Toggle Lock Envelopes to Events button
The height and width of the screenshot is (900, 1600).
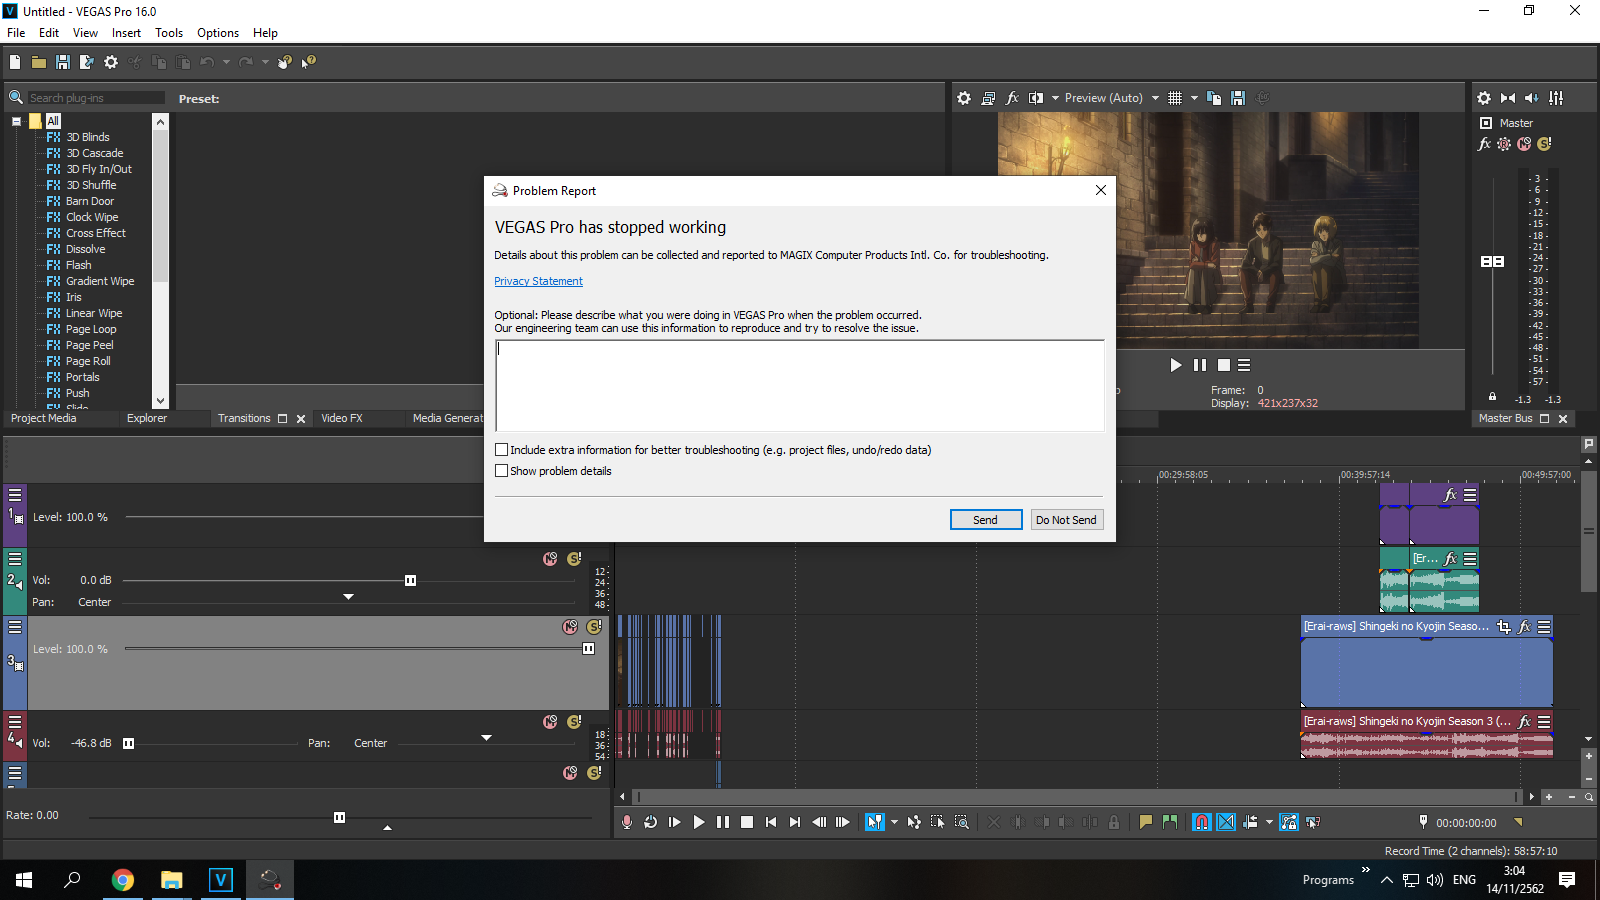pyautogui.click(x=1289, y=822)
